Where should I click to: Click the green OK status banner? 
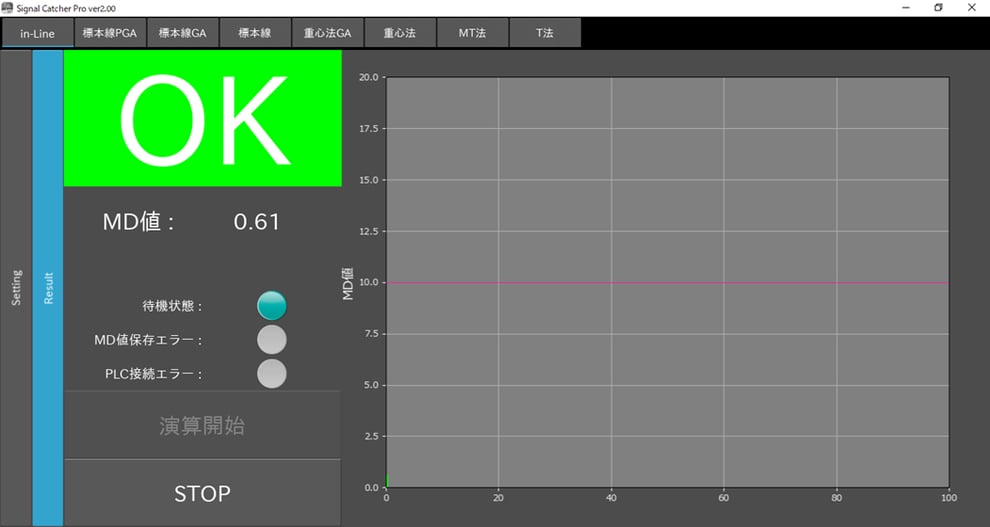point(203,119)
